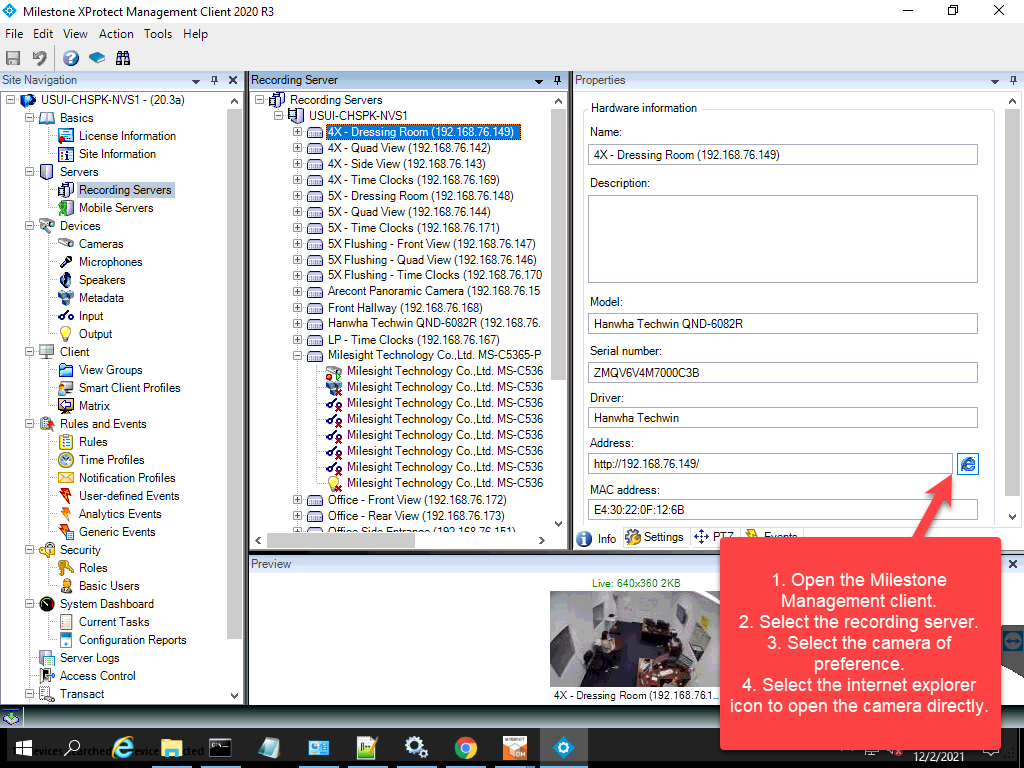Save changes with the floppy disk toolbar icon
Viewport: 1024px width, 768px height.
tap(13, 57)
